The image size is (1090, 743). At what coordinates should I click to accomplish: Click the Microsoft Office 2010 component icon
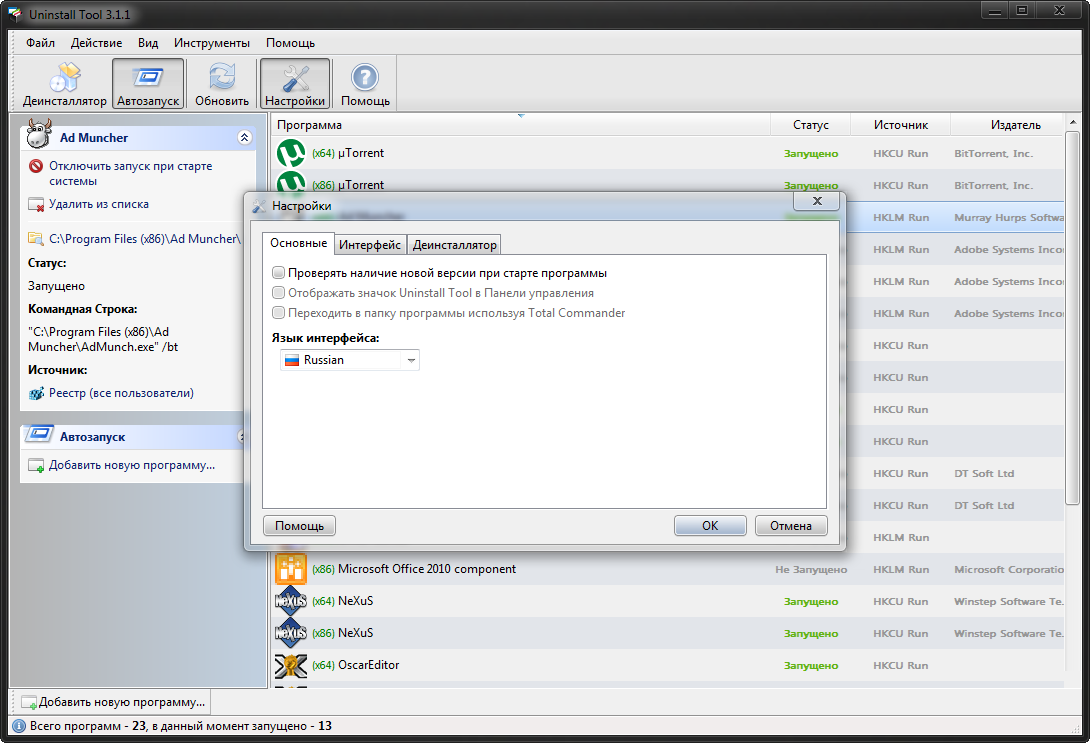290,569
